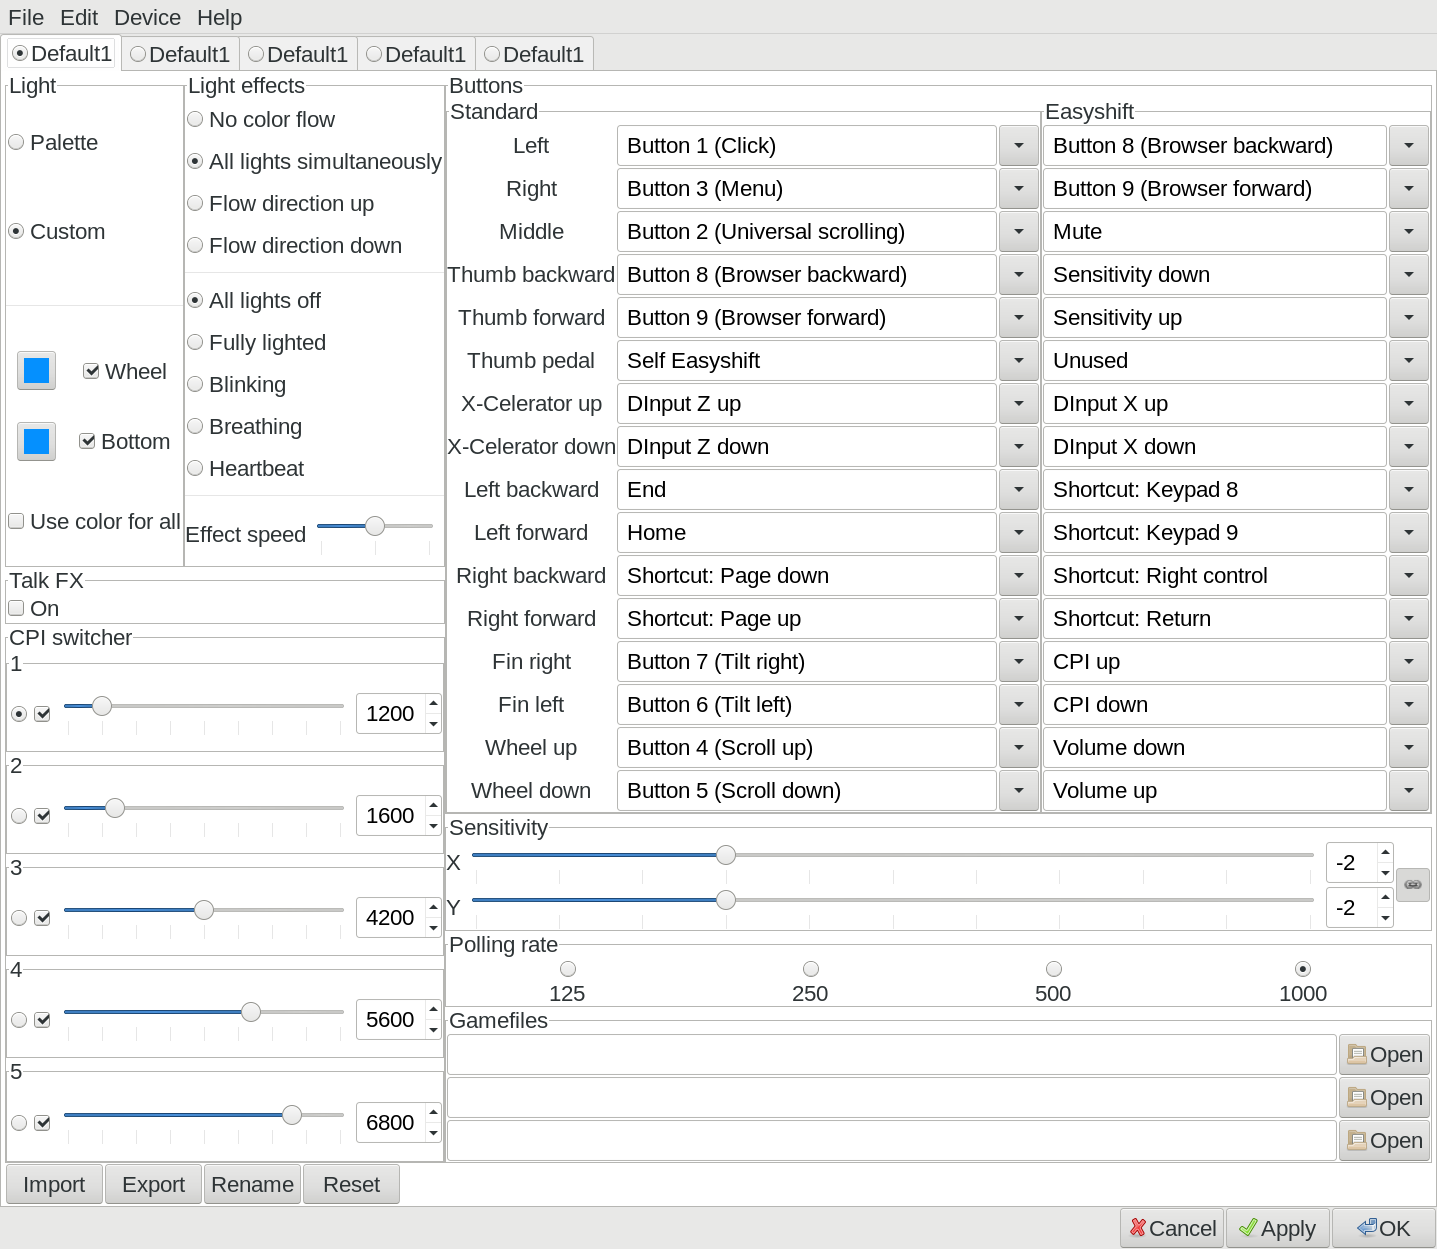Screen dimensions: 1437x1249
Task: Open the third gamefile with its Open button
Action: (1385, 1140)
